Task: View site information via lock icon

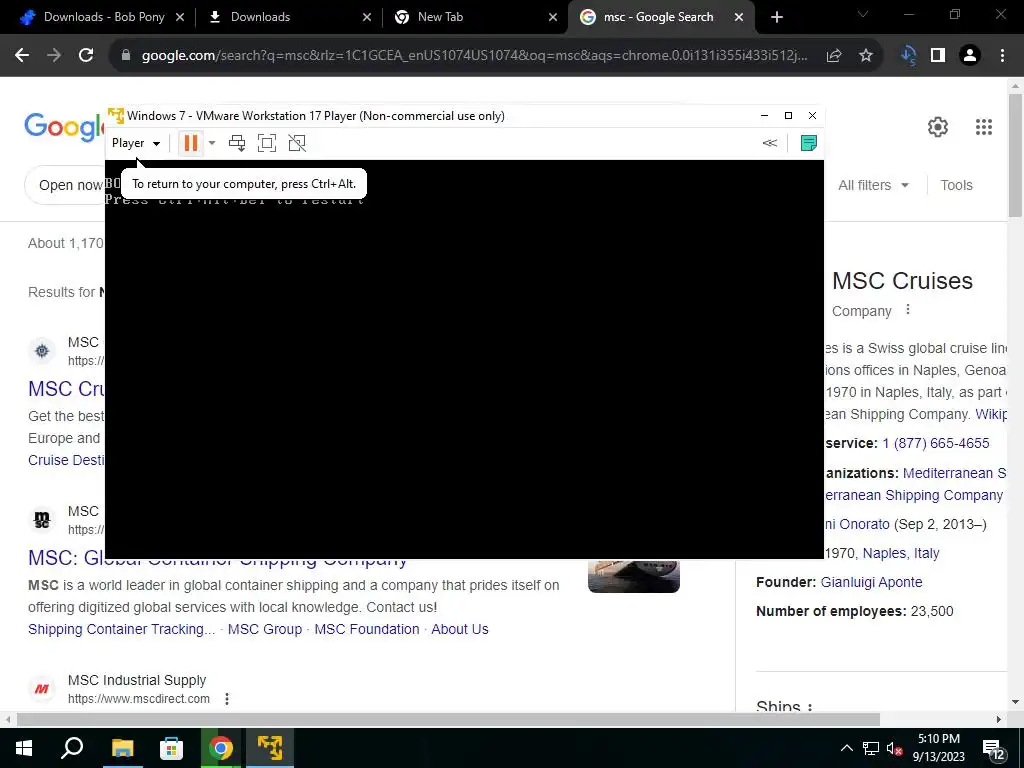Action: [126, 56]
